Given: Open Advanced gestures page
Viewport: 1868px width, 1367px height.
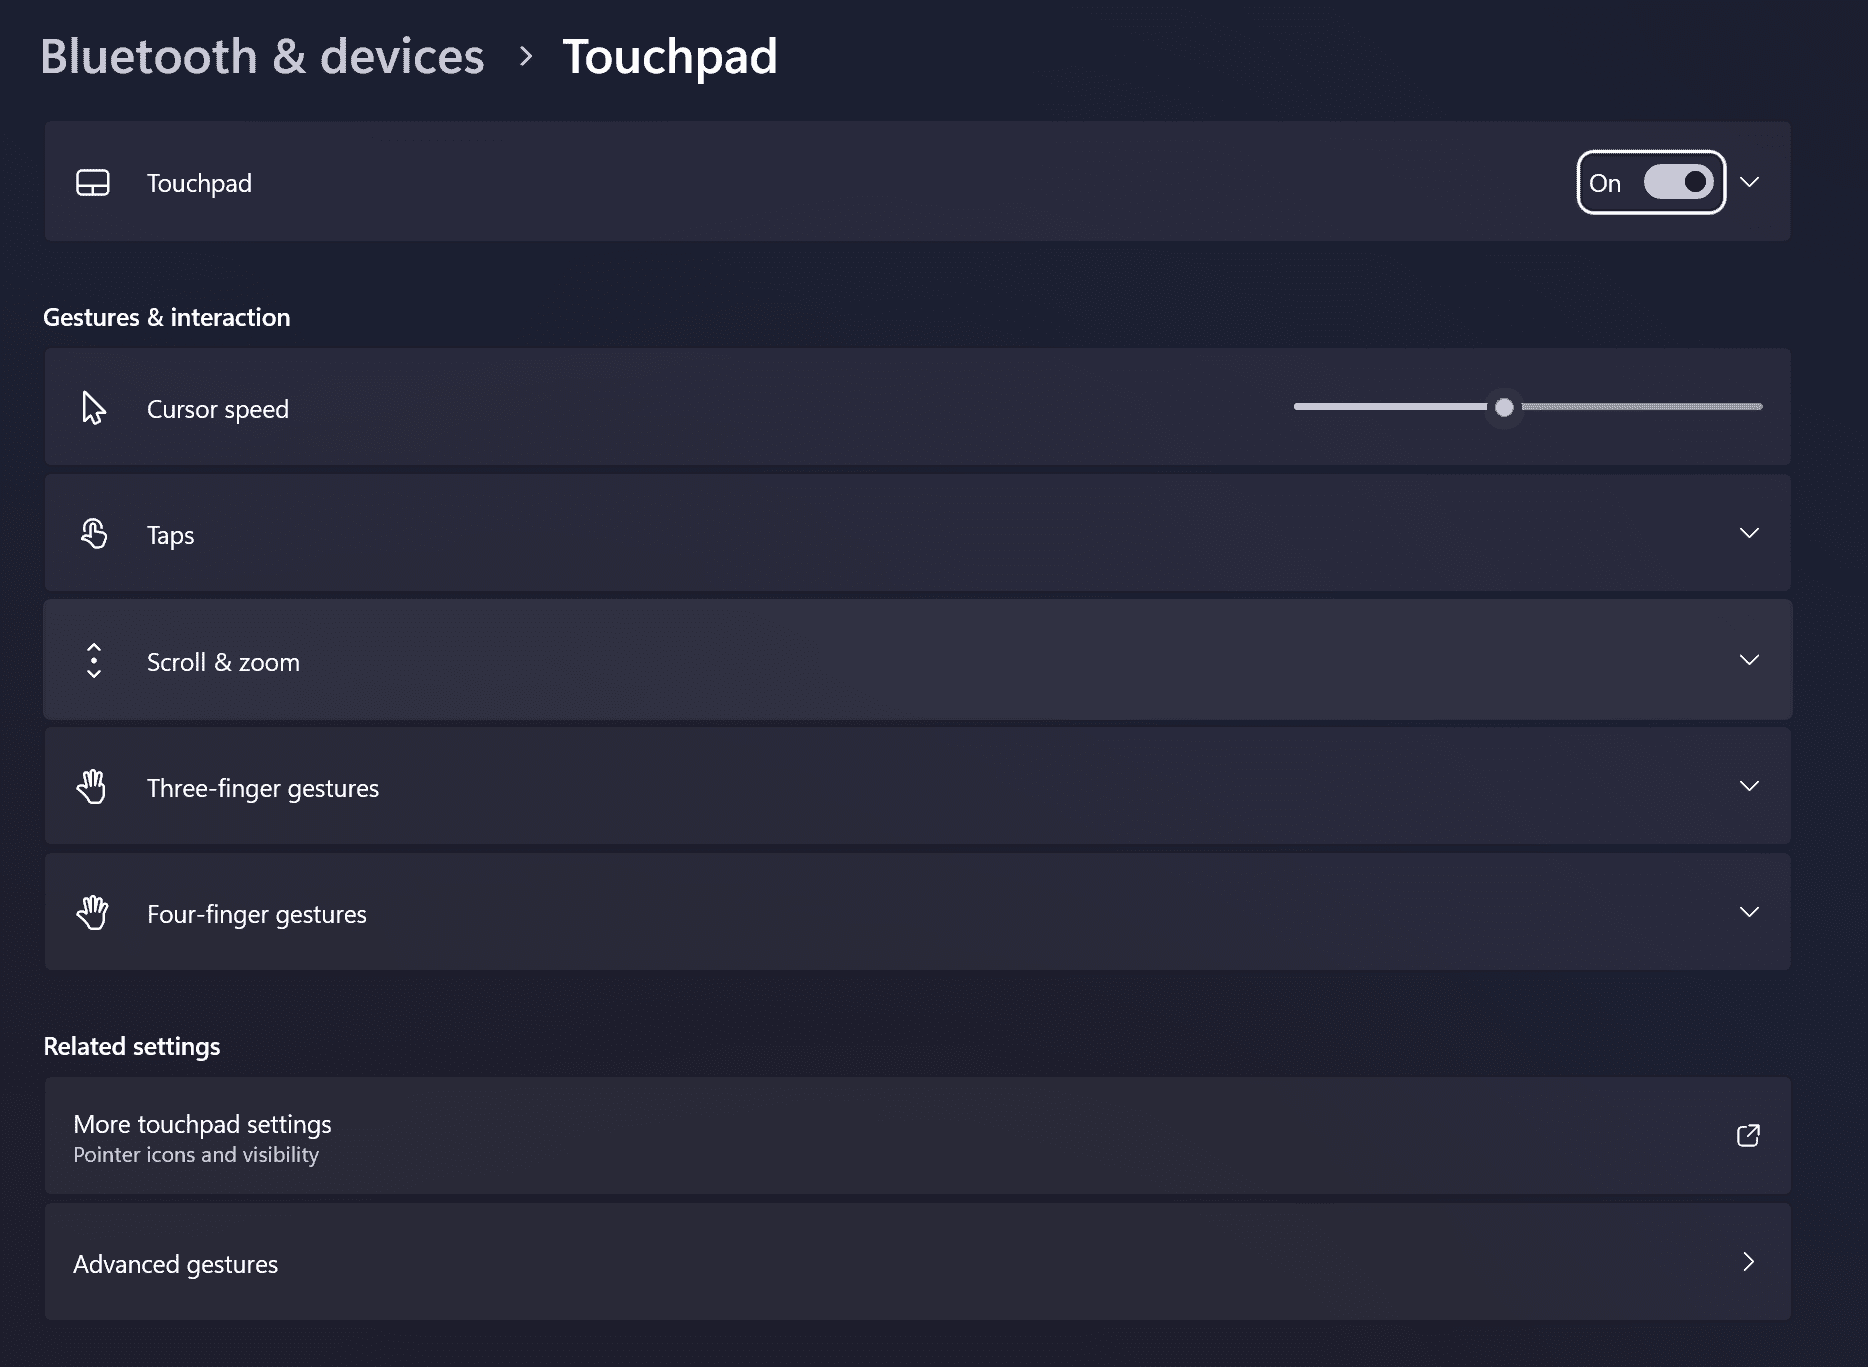Looking at the screenshot, I should click(176, 1264).
